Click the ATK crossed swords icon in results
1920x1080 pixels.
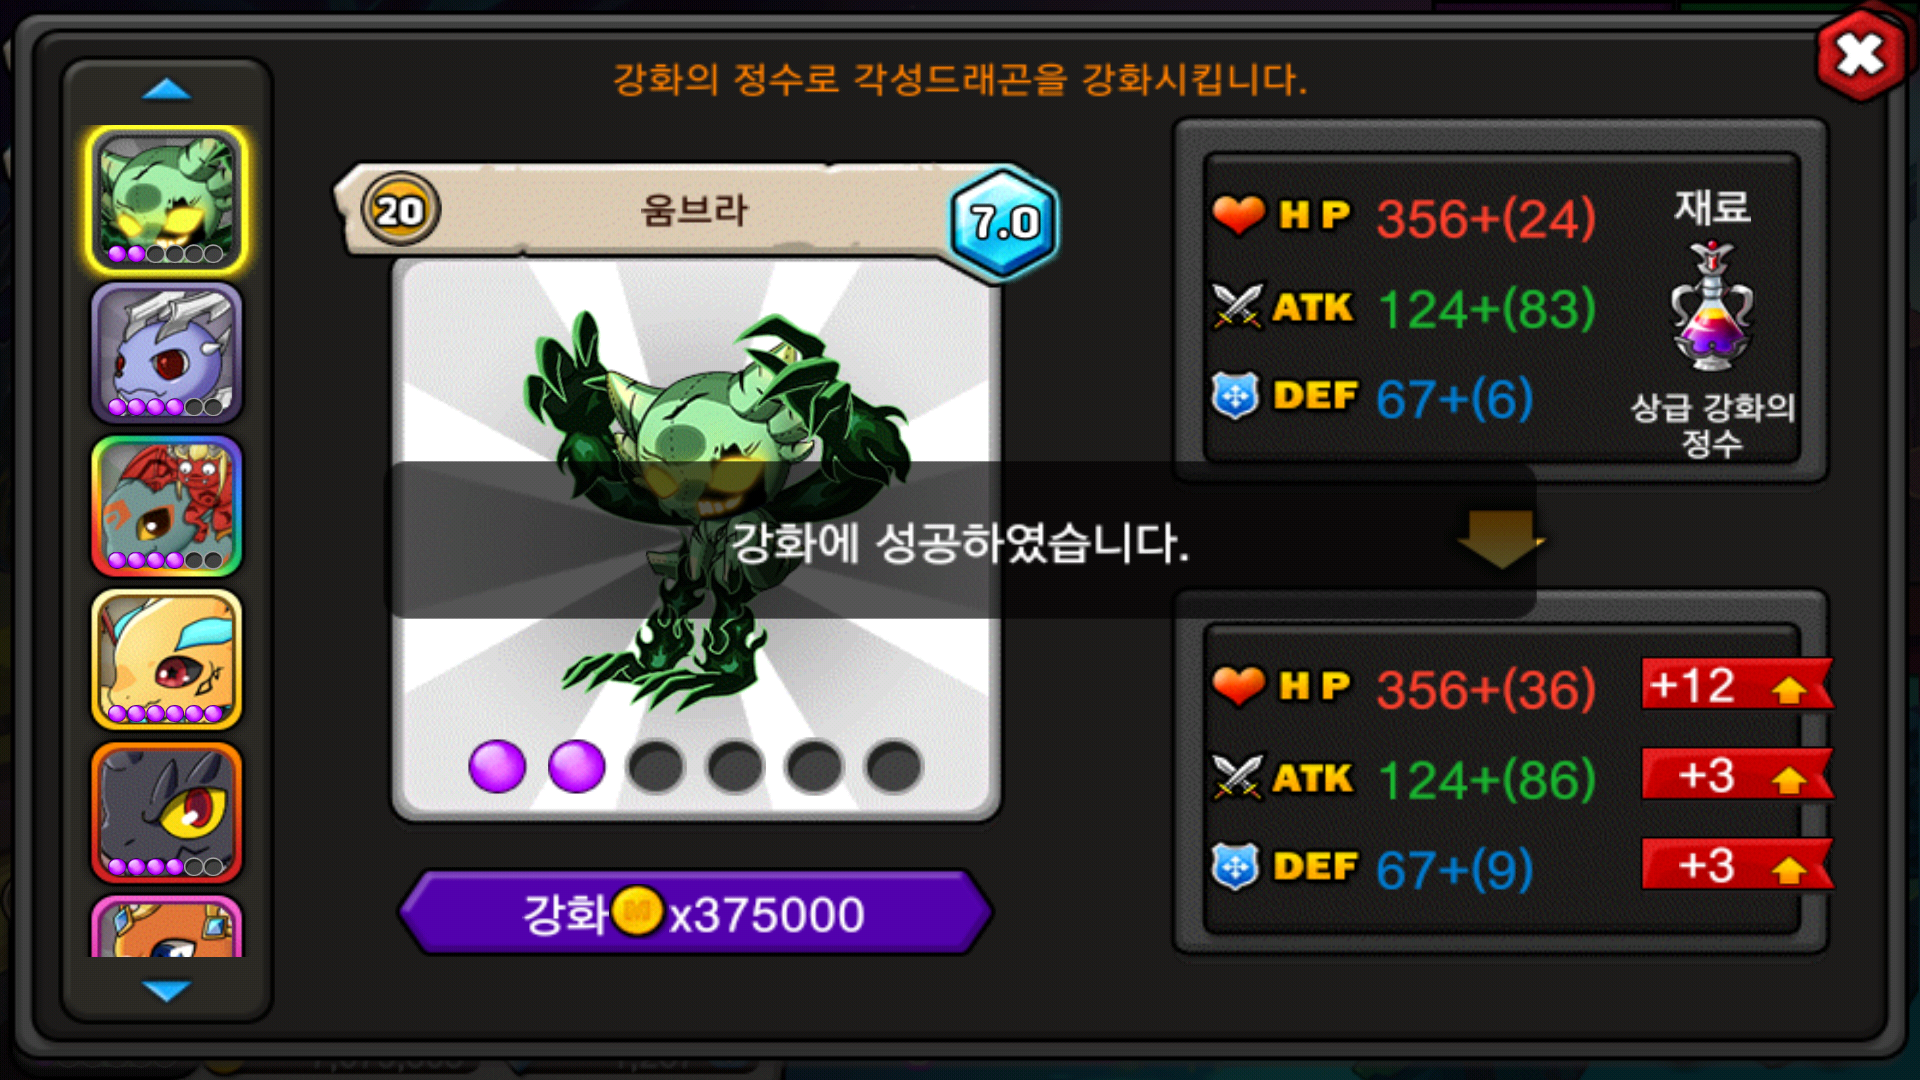click(1237, 777)
